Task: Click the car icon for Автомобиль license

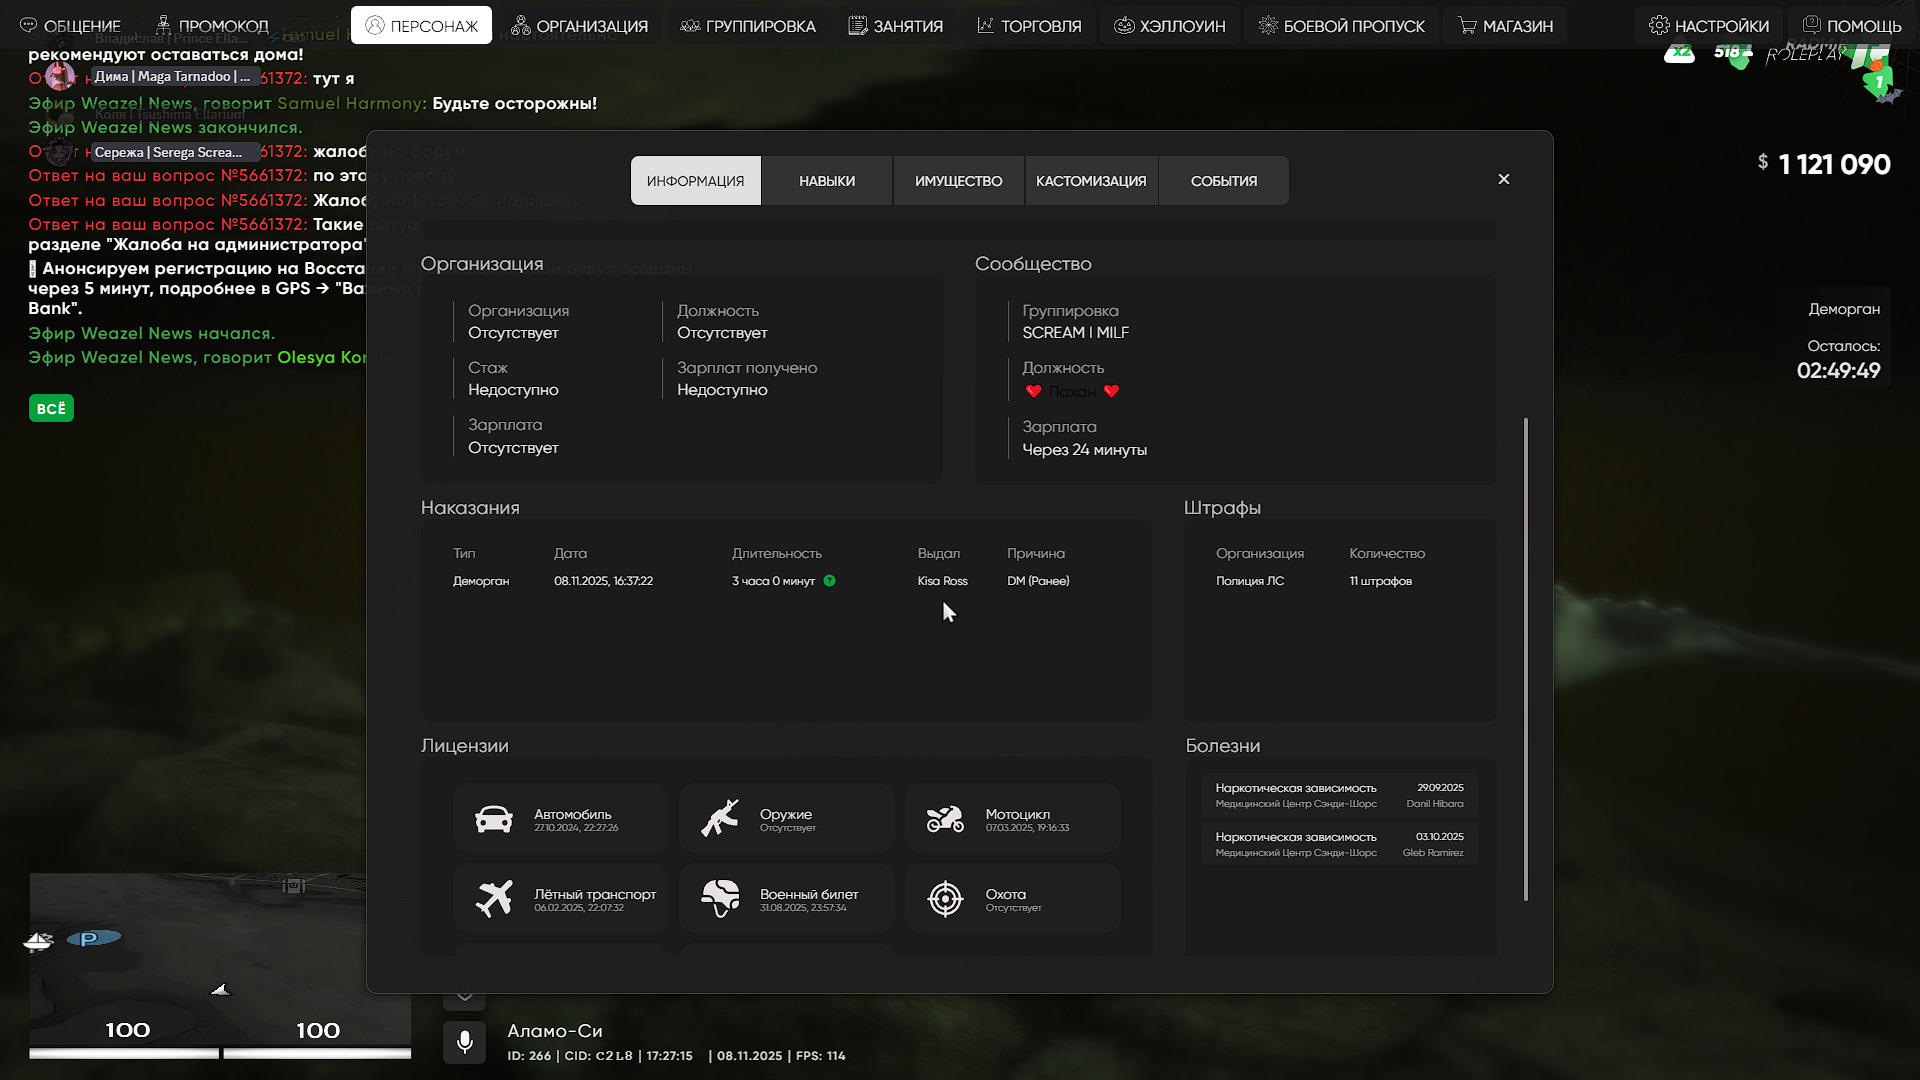Action: (x=494, y=819)
